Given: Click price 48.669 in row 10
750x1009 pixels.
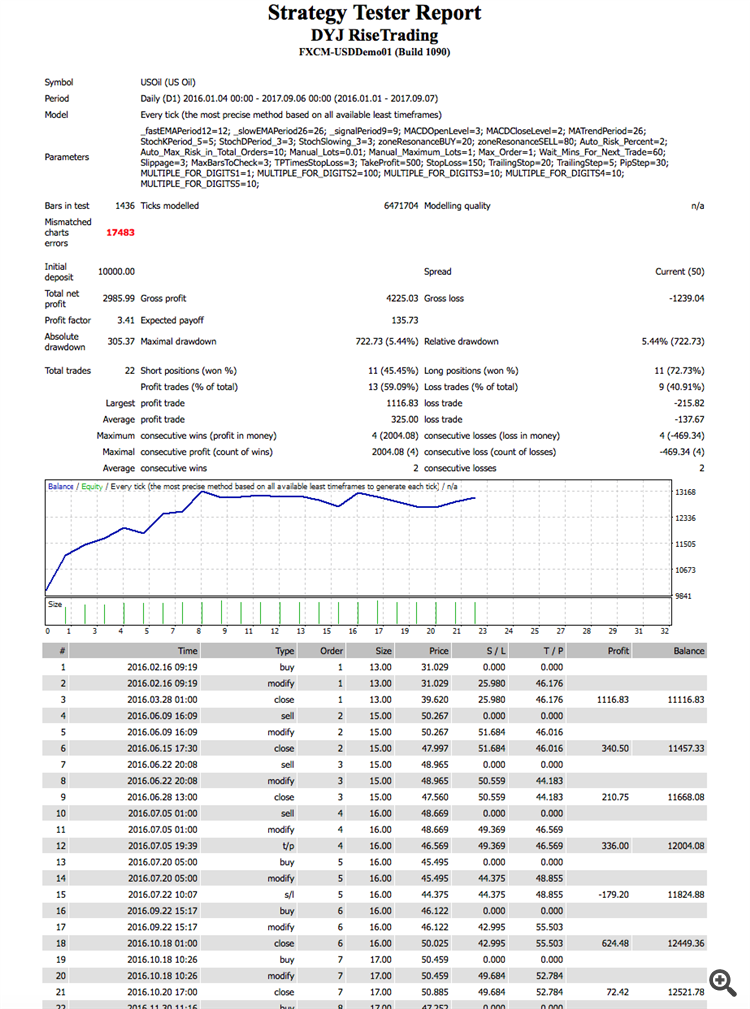Looking at the screenshot, I should [435, 813].
